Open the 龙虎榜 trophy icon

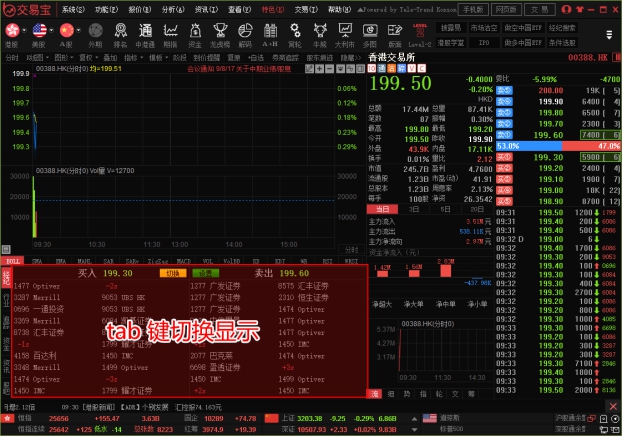pyautogui.click(x=221, y=33)
